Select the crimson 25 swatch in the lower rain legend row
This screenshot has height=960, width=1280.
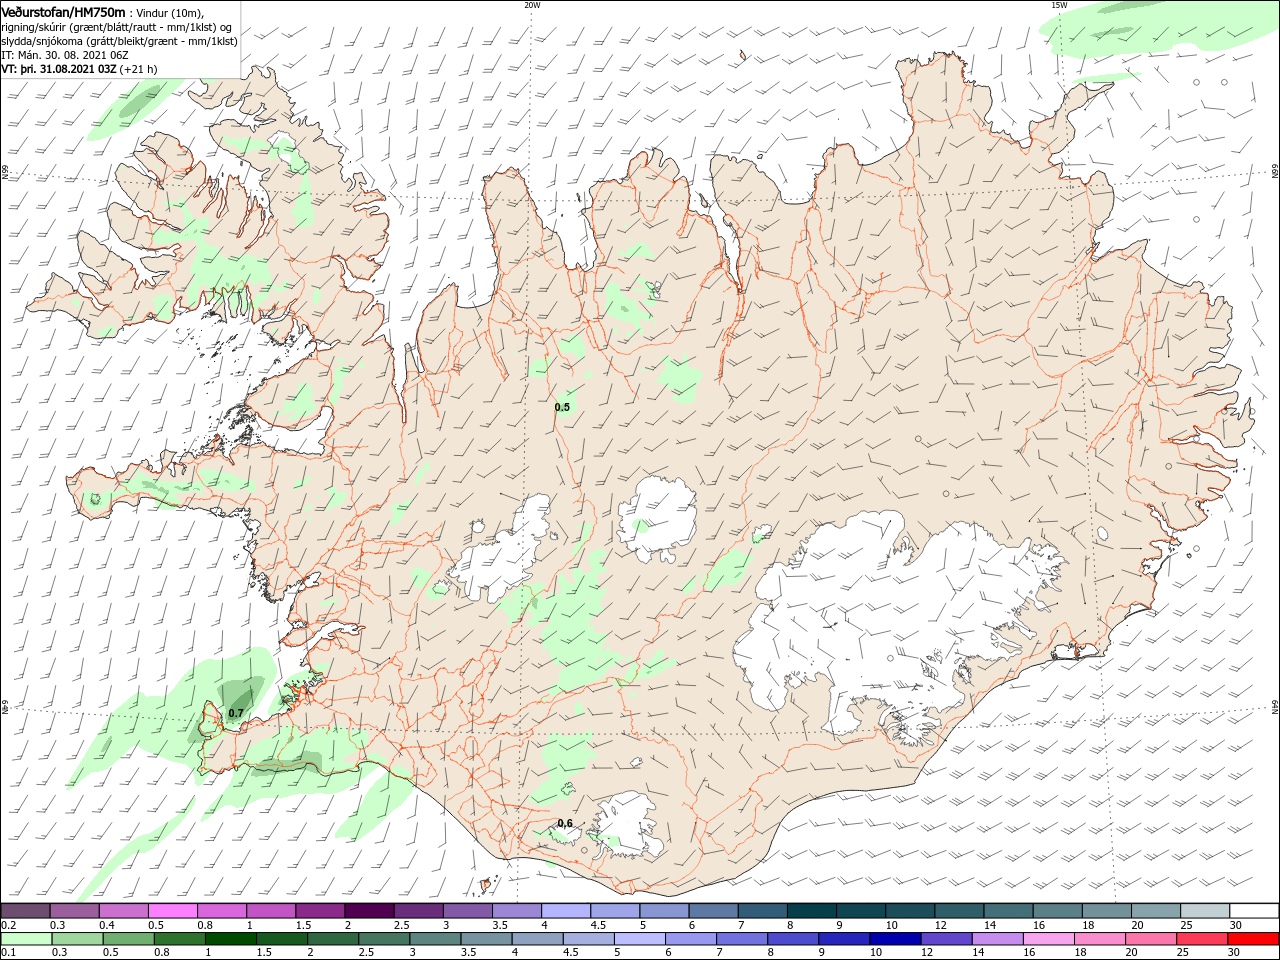click(x=1202, y=939)
